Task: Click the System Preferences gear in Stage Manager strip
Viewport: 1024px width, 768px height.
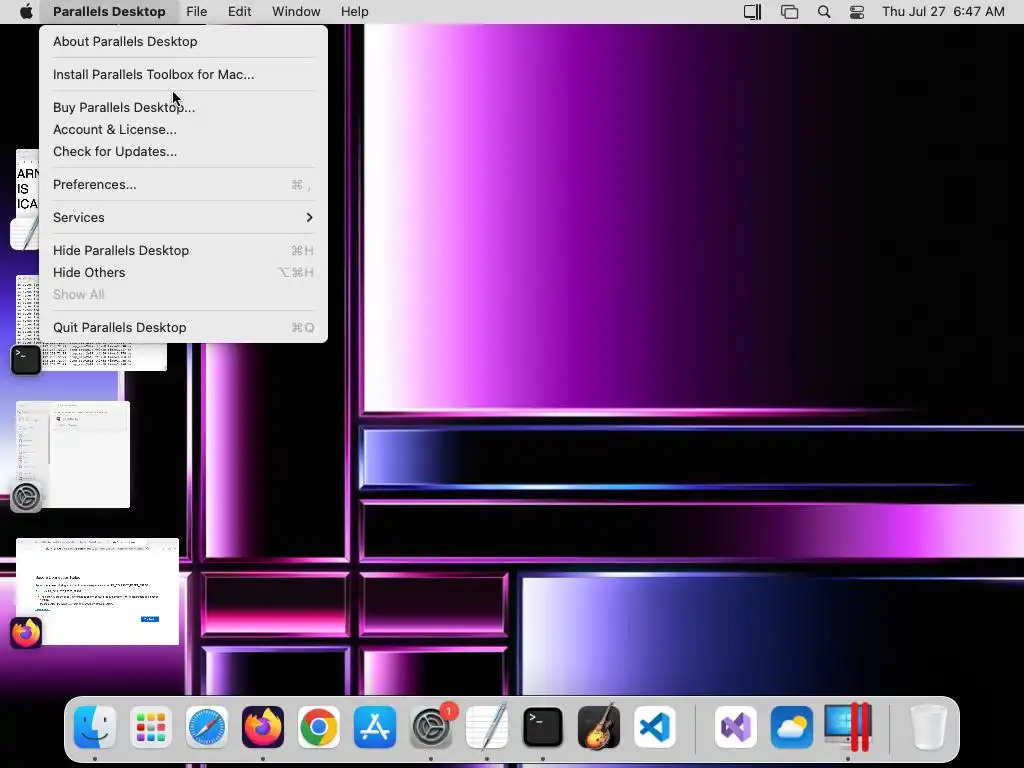Action: pos(26,497)
